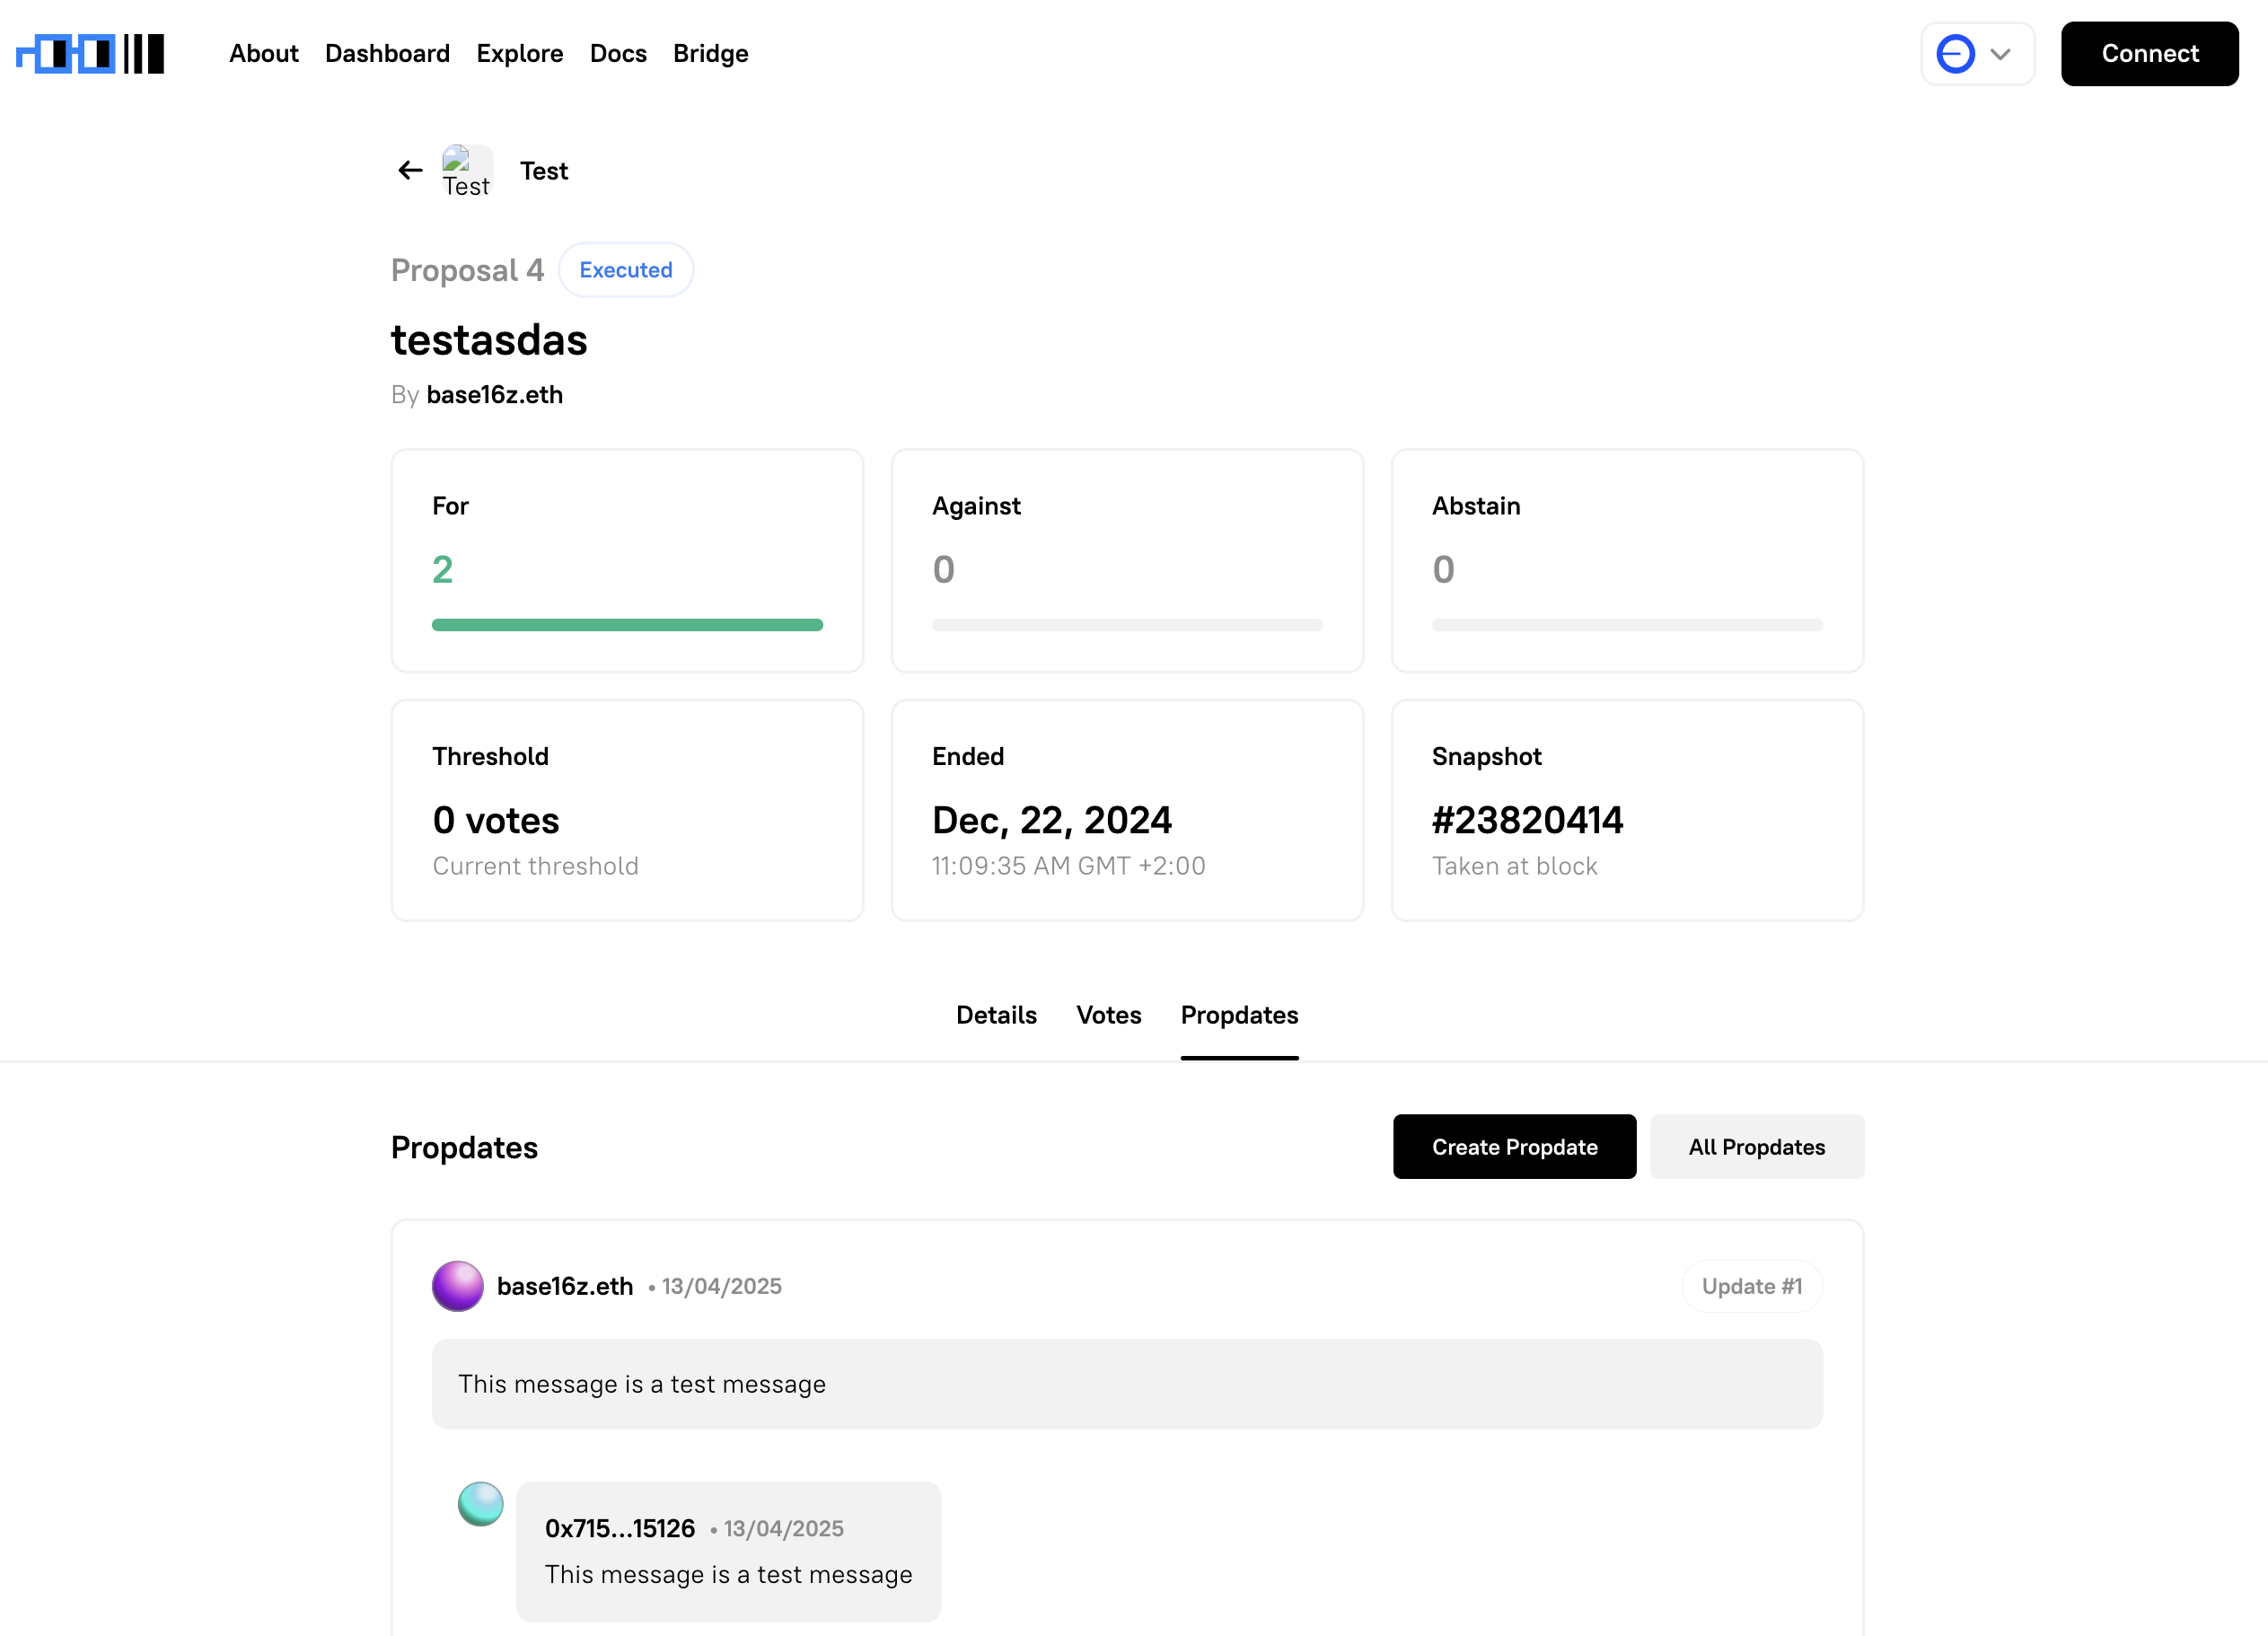The width and height of the screenshot is (2268, 1636).
Task: Click the Test DAO avatar image
Action: point(466,170)
